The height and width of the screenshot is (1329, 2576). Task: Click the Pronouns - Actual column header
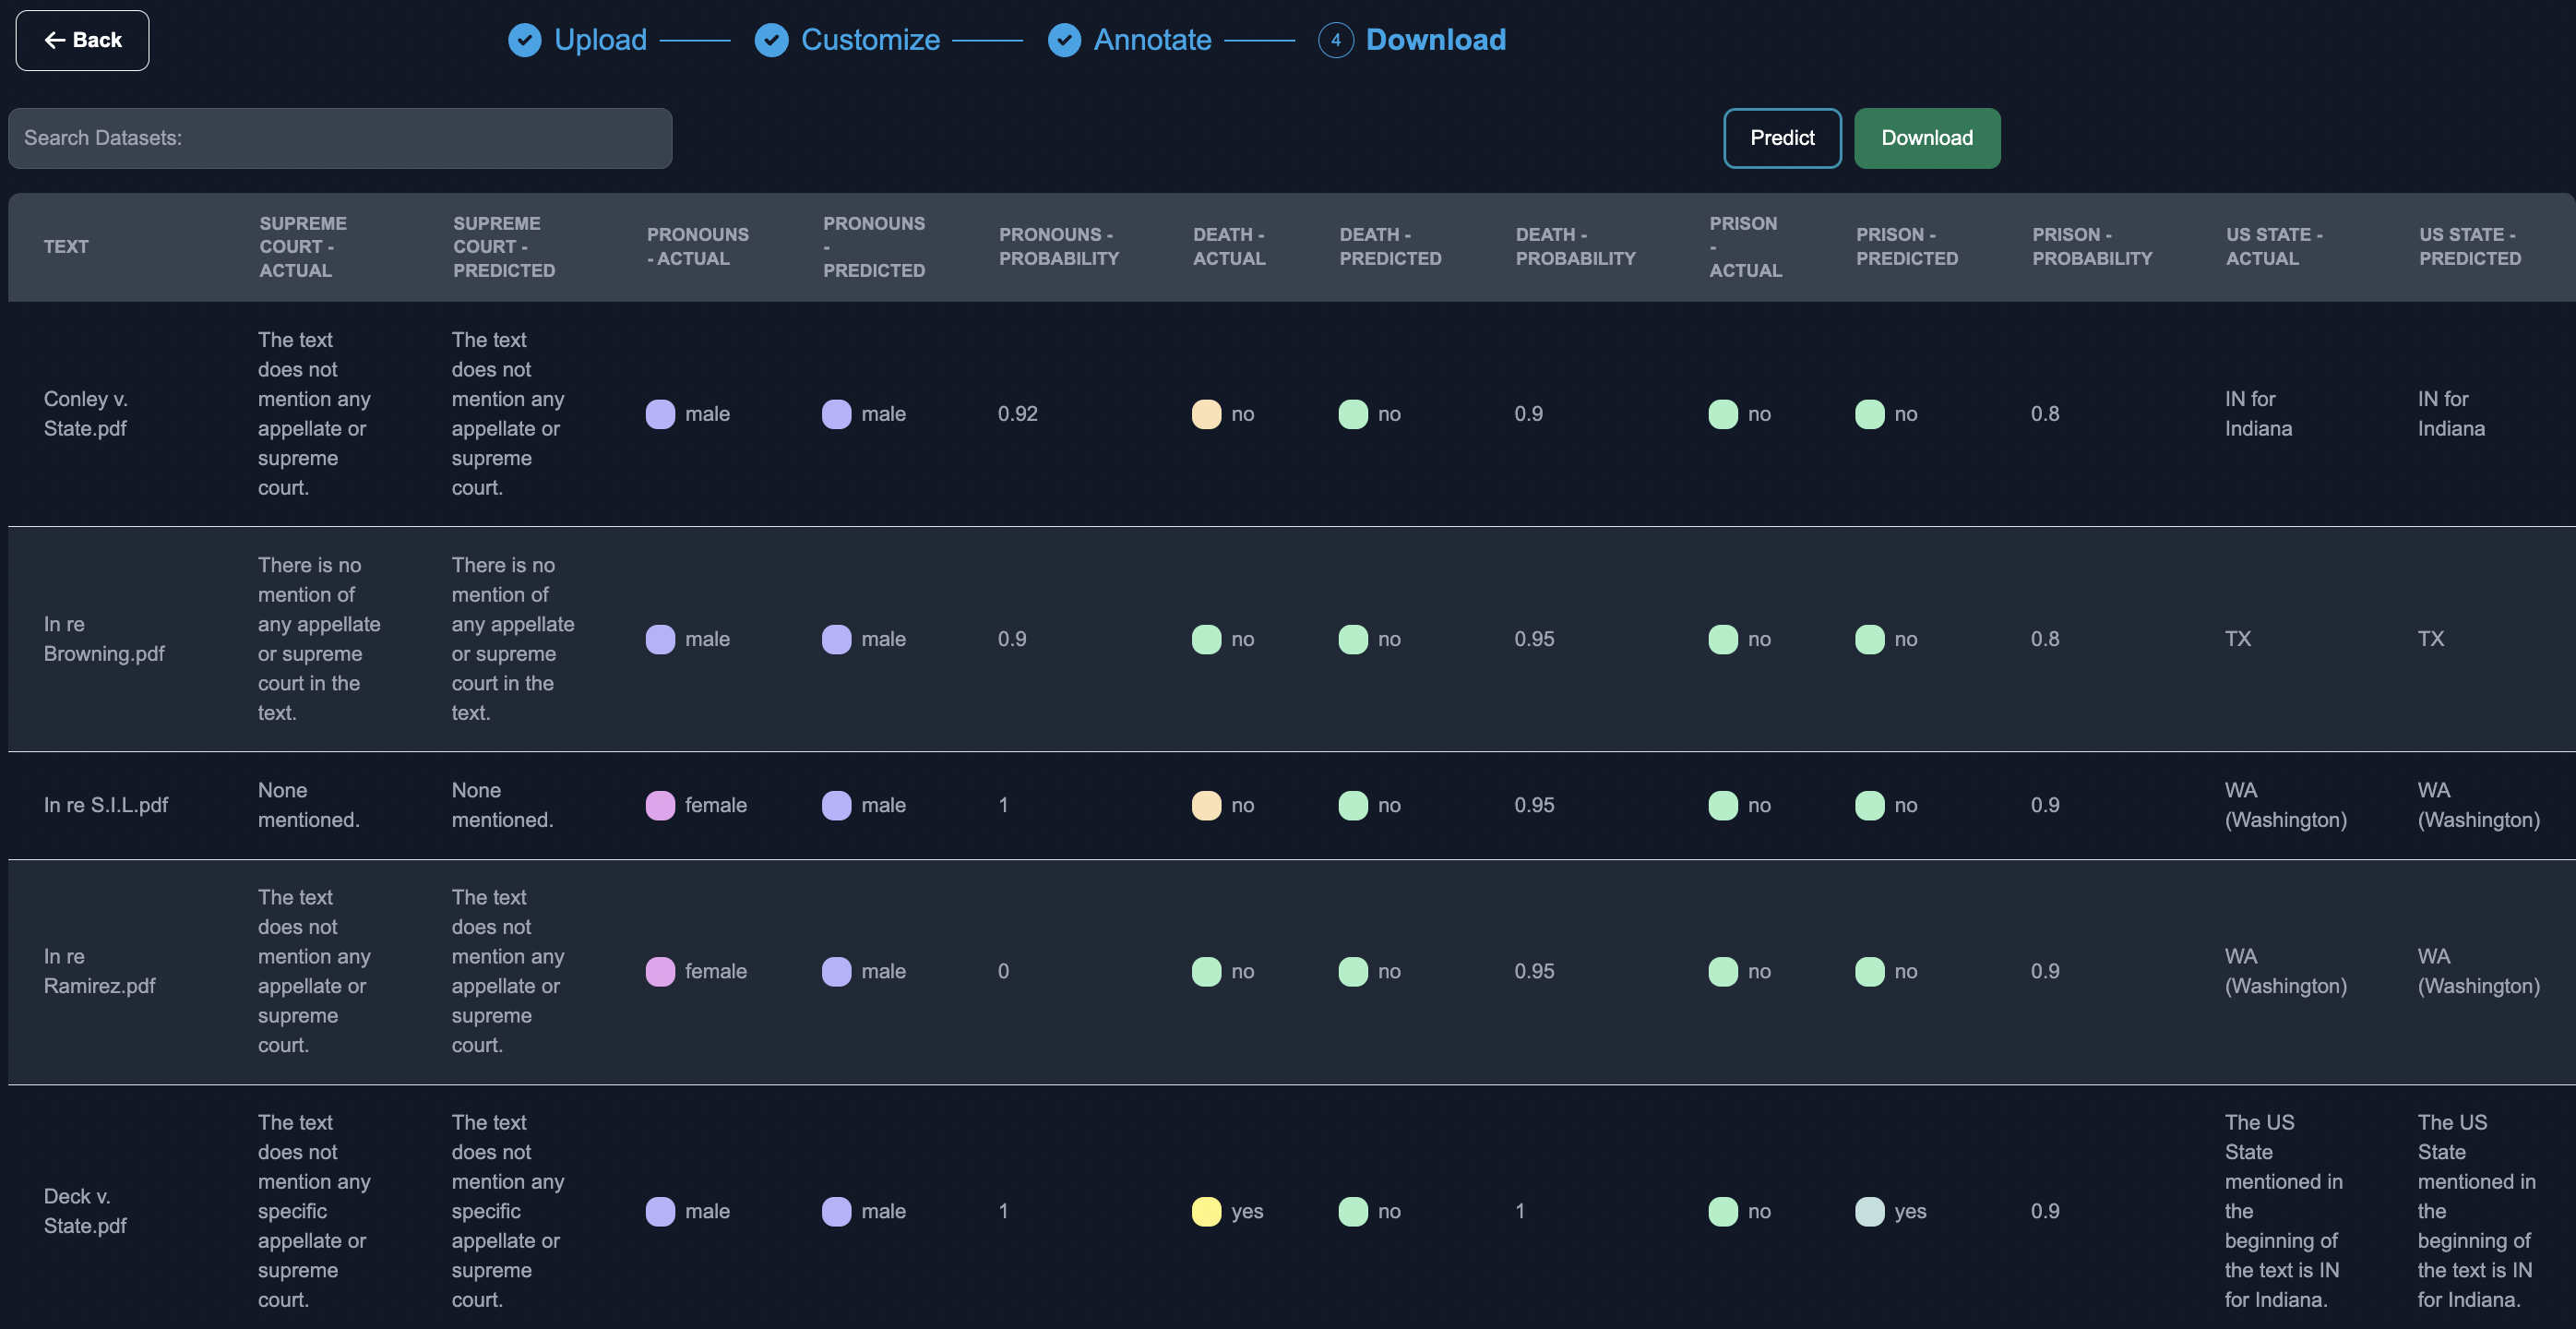(697, 247)
